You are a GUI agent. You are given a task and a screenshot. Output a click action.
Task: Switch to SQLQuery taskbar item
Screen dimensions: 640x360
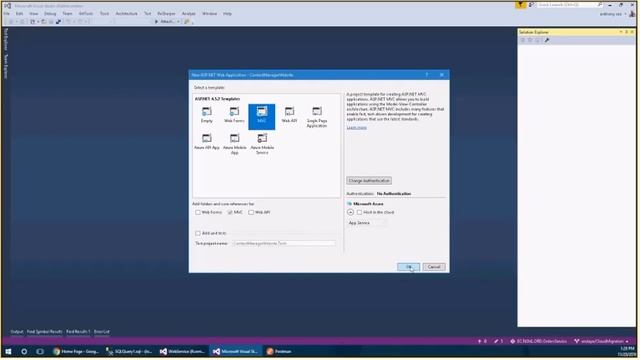(x=129, y=351)
